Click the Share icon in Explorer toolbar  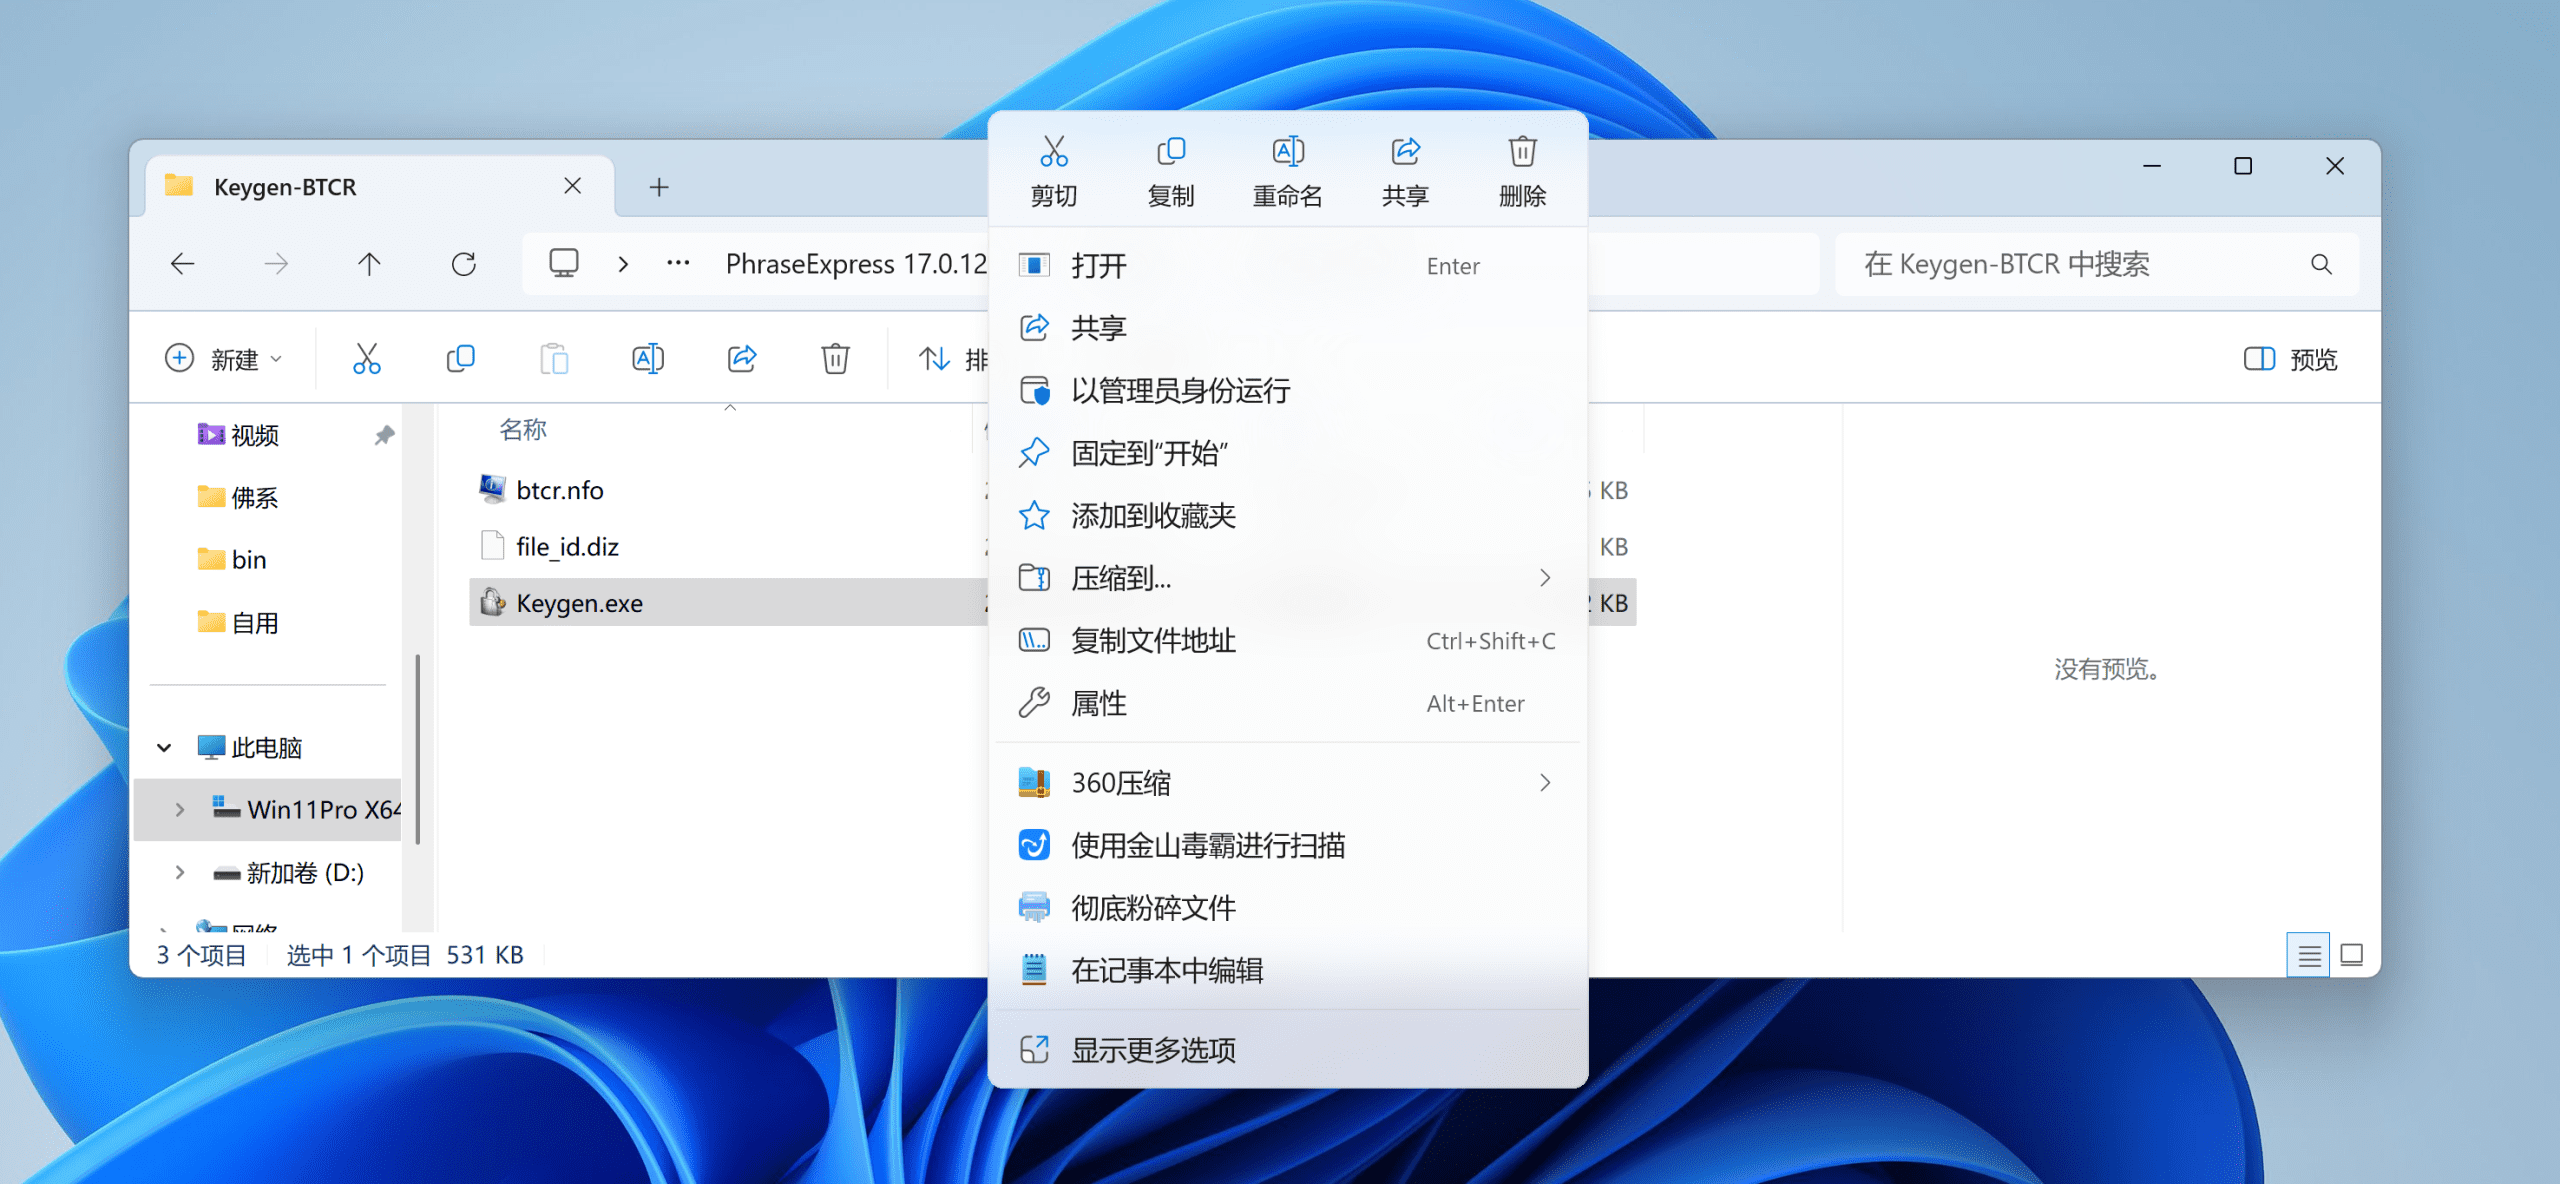(741, 358)
